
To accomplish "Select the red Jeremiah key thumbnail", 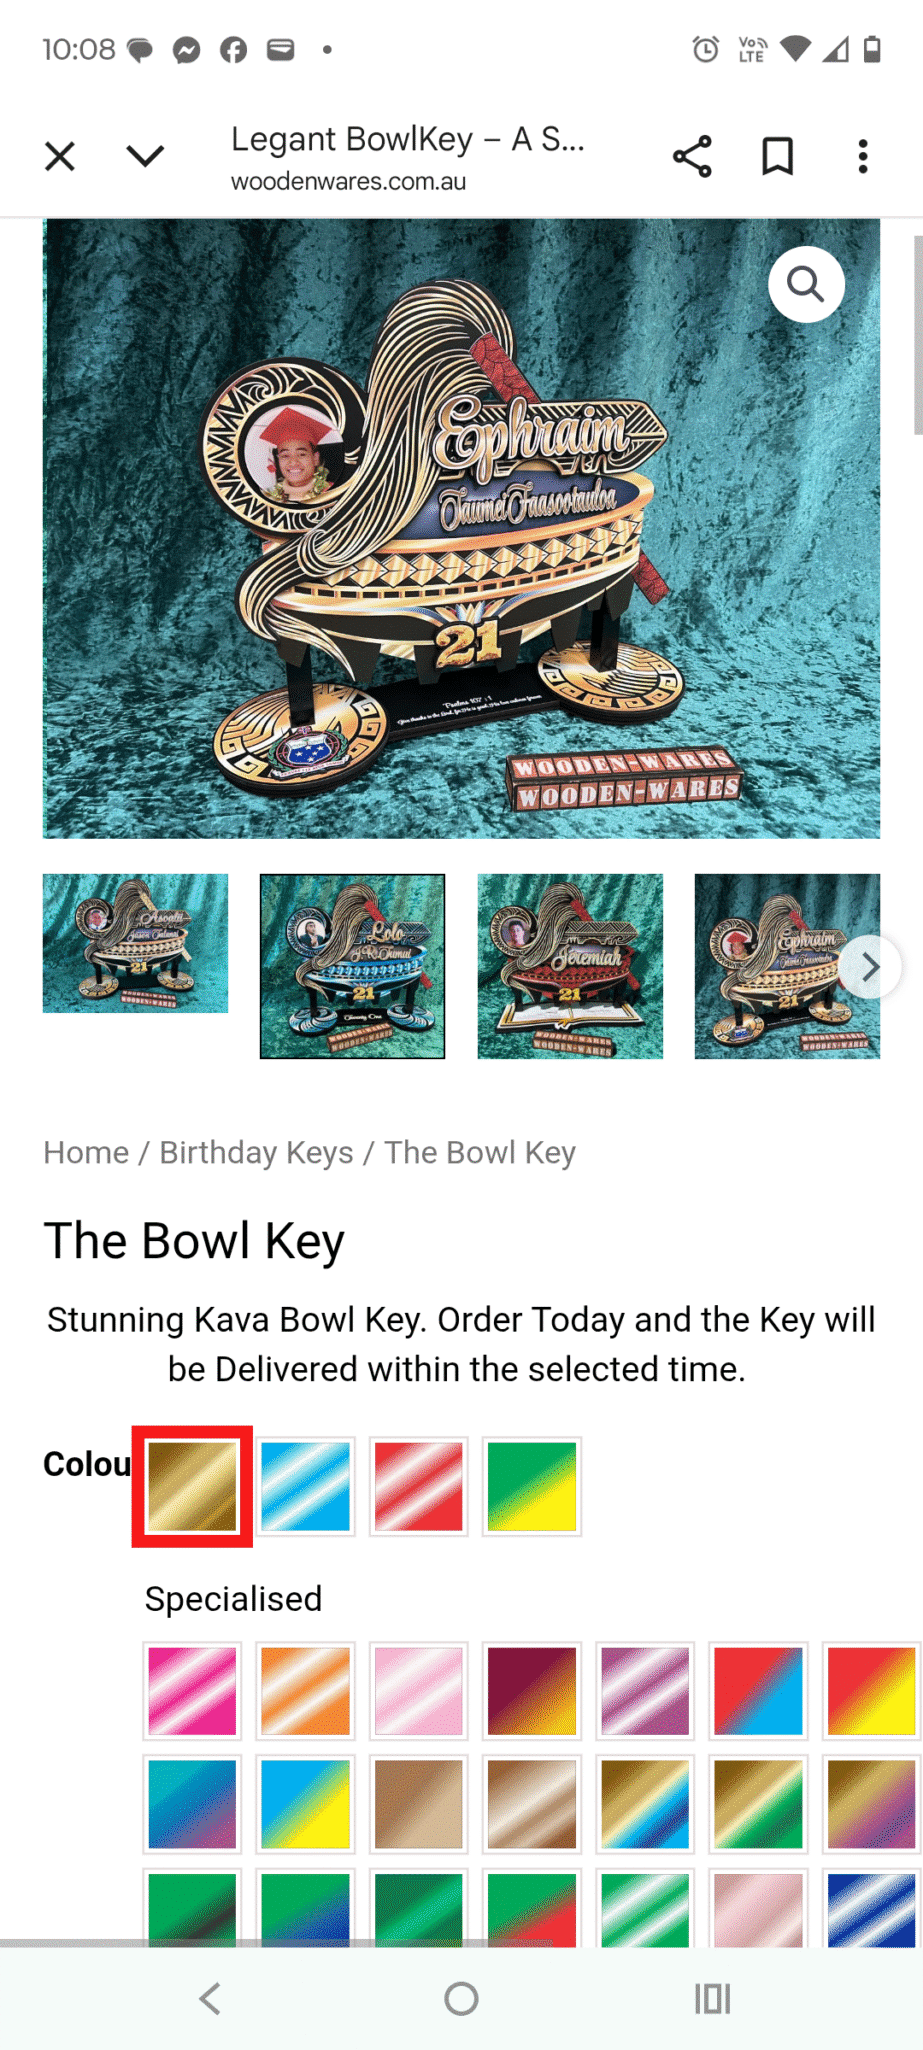I will pyautogui.click(x=570, y=966).
